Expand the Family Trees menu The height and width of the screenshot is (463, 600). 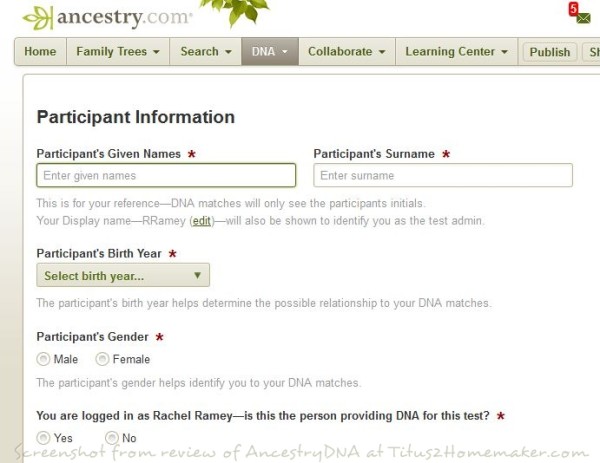point(118,52)
